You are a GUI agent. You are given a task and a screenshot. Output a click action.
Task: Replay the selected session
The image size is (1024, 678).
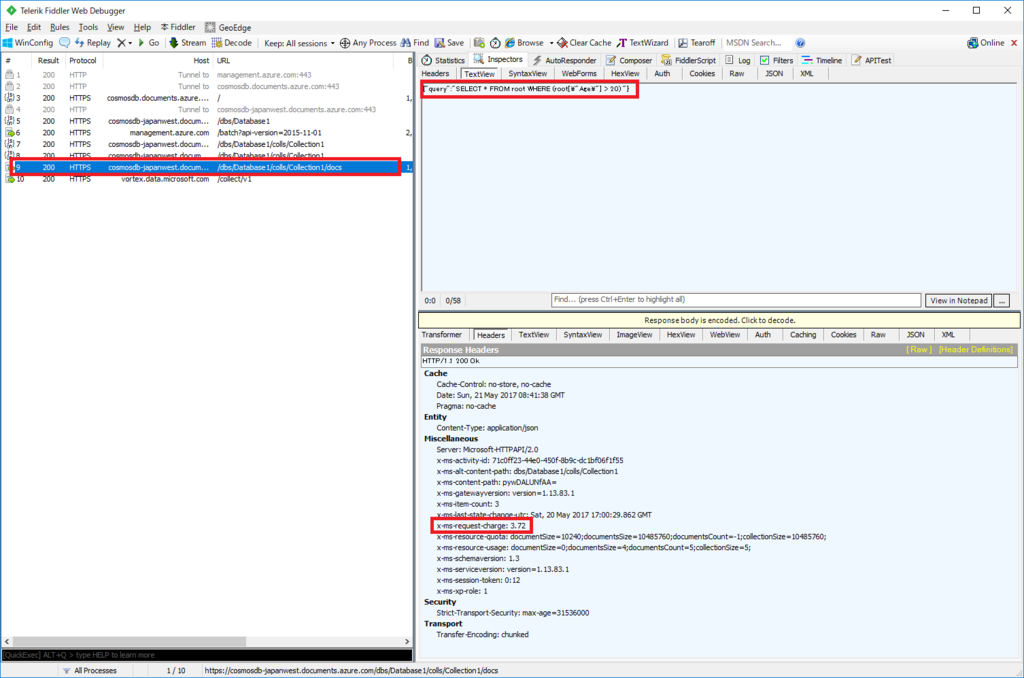coord(93,43)
